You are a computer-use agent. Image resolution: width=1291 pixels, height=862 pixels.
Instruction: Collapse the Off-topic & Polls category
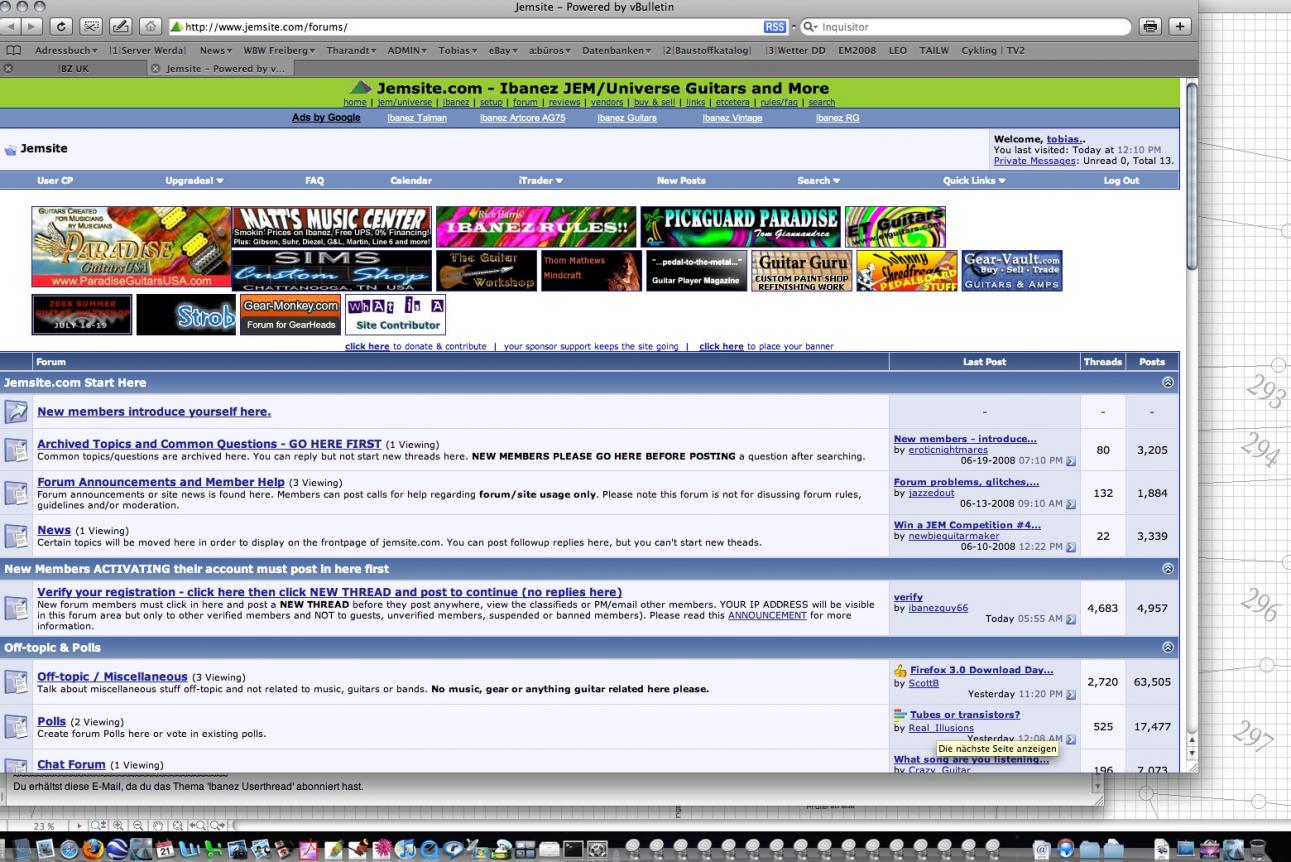[1166, 647]
